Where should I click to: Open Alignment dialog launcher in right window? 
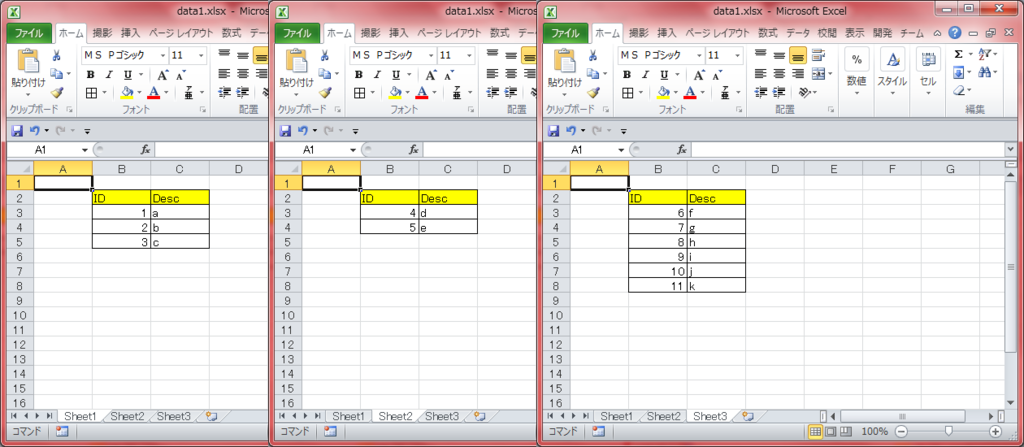[x=831, y=110]
